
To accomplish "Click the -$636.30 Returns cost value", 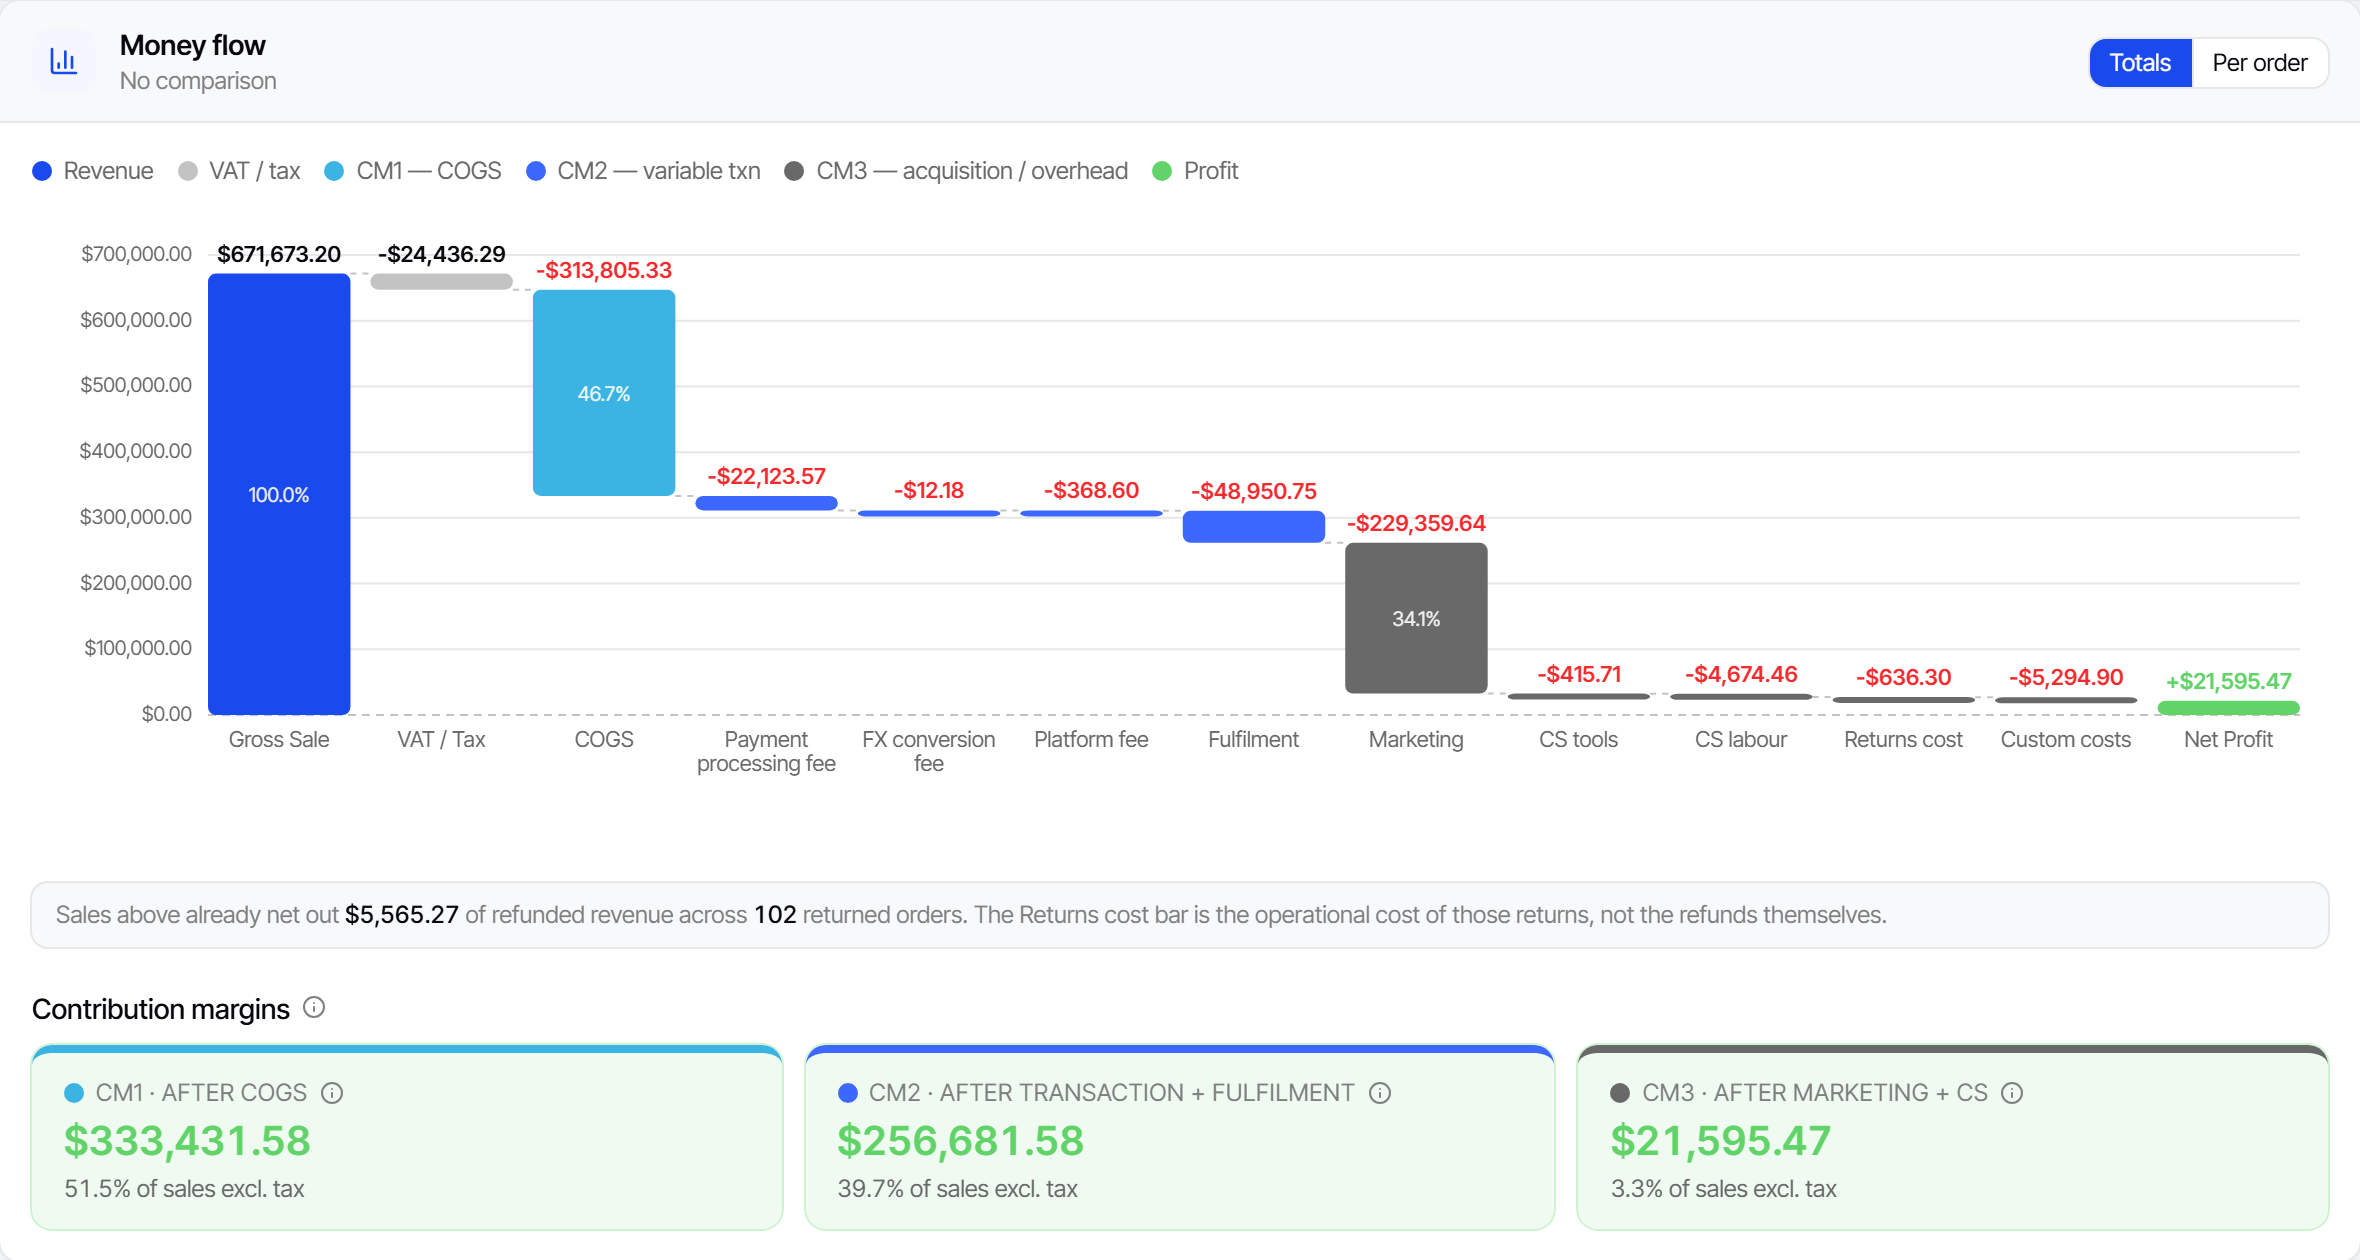I will 1903,677.
